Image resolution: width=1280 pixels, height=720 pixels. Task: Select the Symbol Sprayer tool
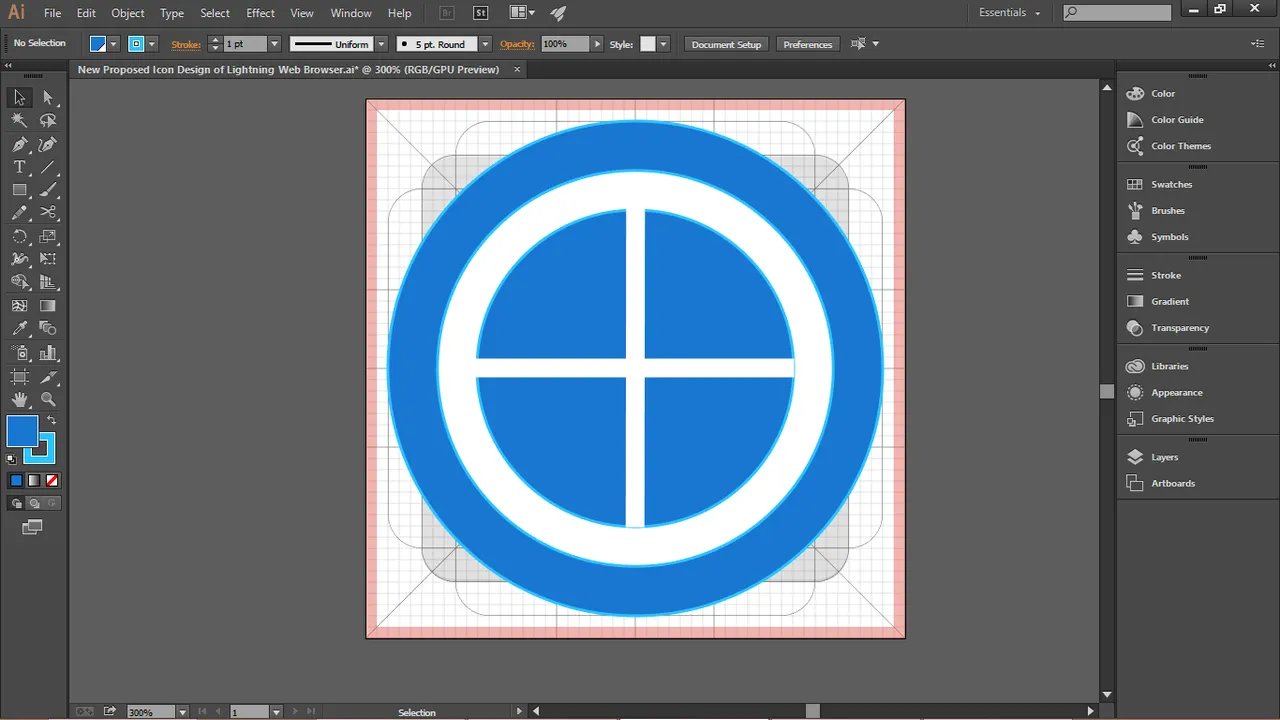pyautogui.click(x=19, y=353)
